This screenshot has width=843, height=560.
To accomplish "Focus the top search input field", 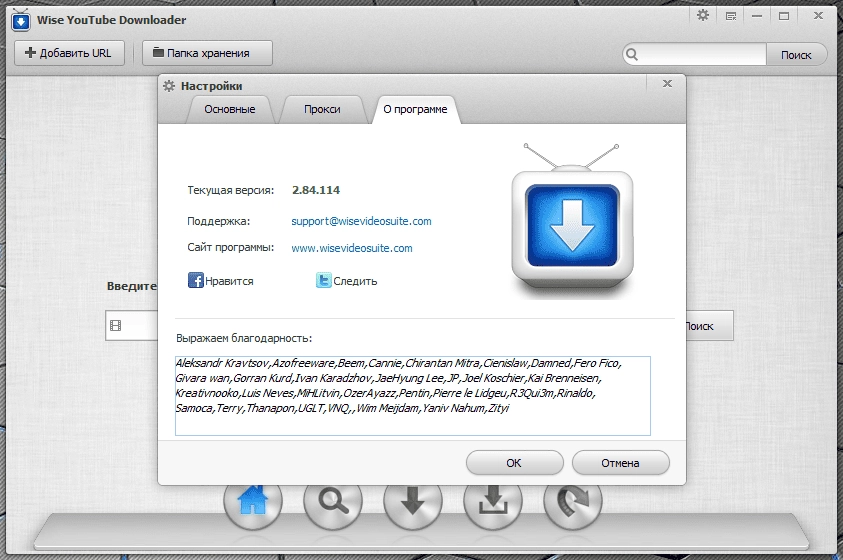I will click(703, 54).
